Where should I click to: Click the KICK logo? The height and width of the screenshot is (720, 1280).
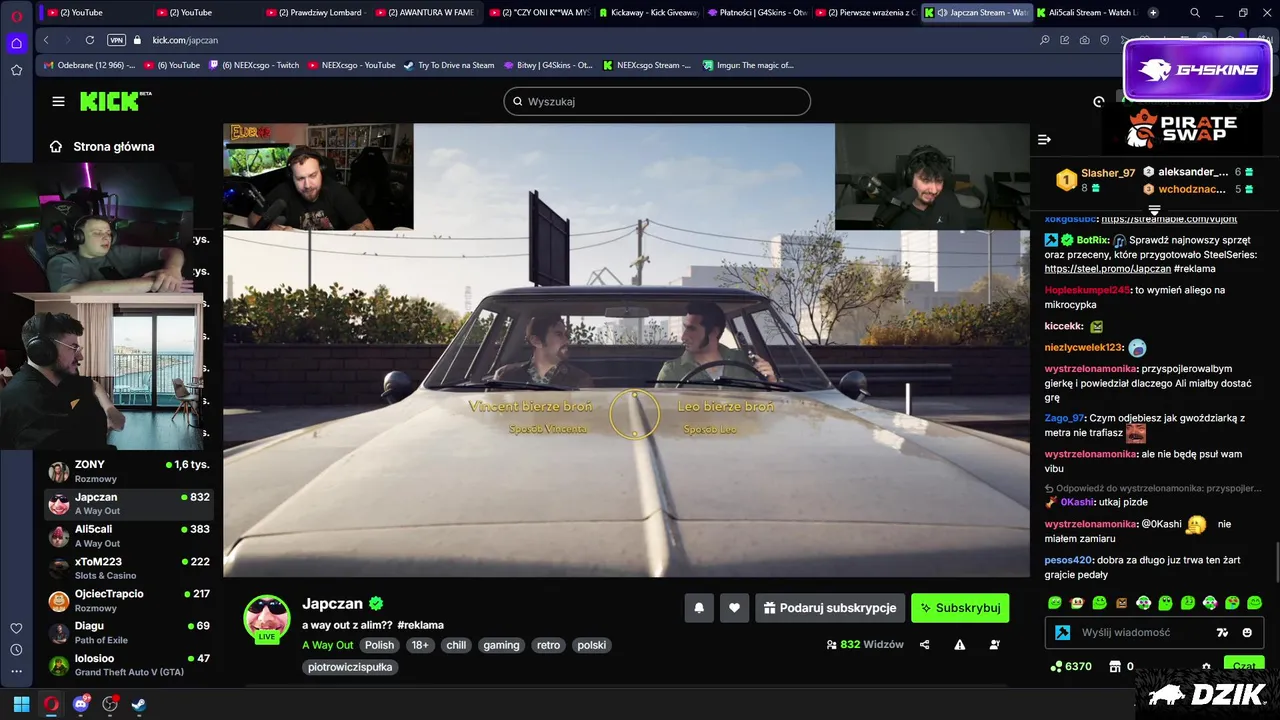pyautogui.click(x=115, y=101)
